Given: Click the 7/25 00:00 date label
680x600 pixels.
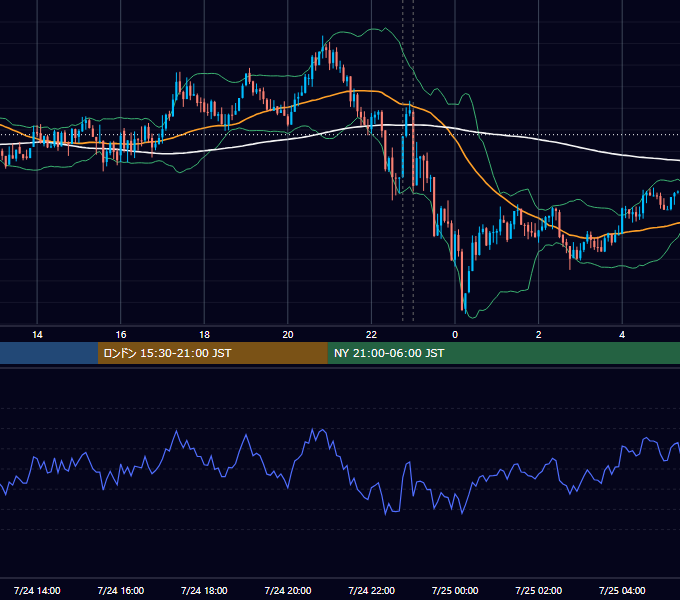Looking at the screenshot, I should (x=455, y=590).
